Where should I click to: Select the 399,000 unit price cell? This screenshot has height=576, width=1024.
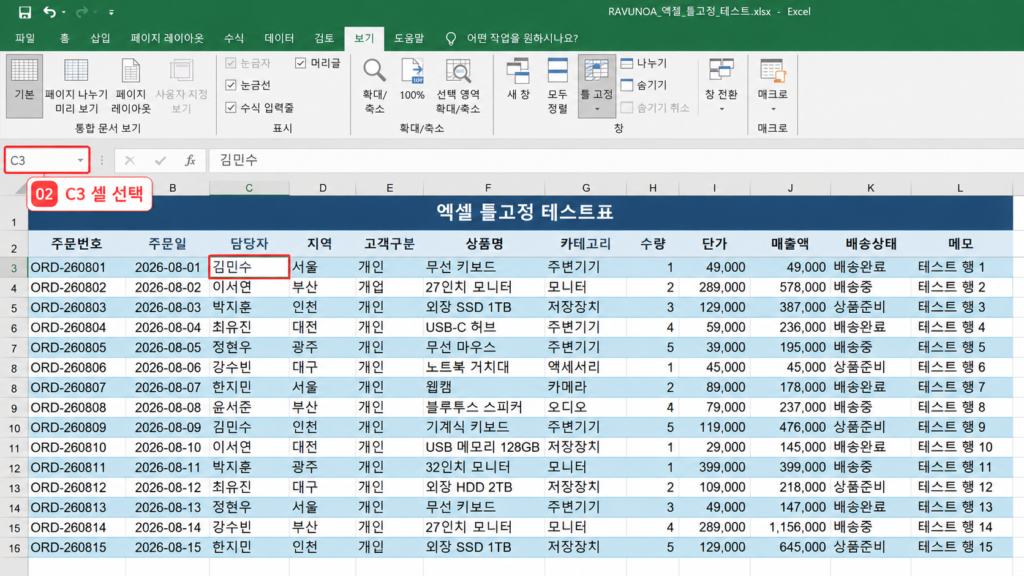pyautogui.click(x=714, y=468)
